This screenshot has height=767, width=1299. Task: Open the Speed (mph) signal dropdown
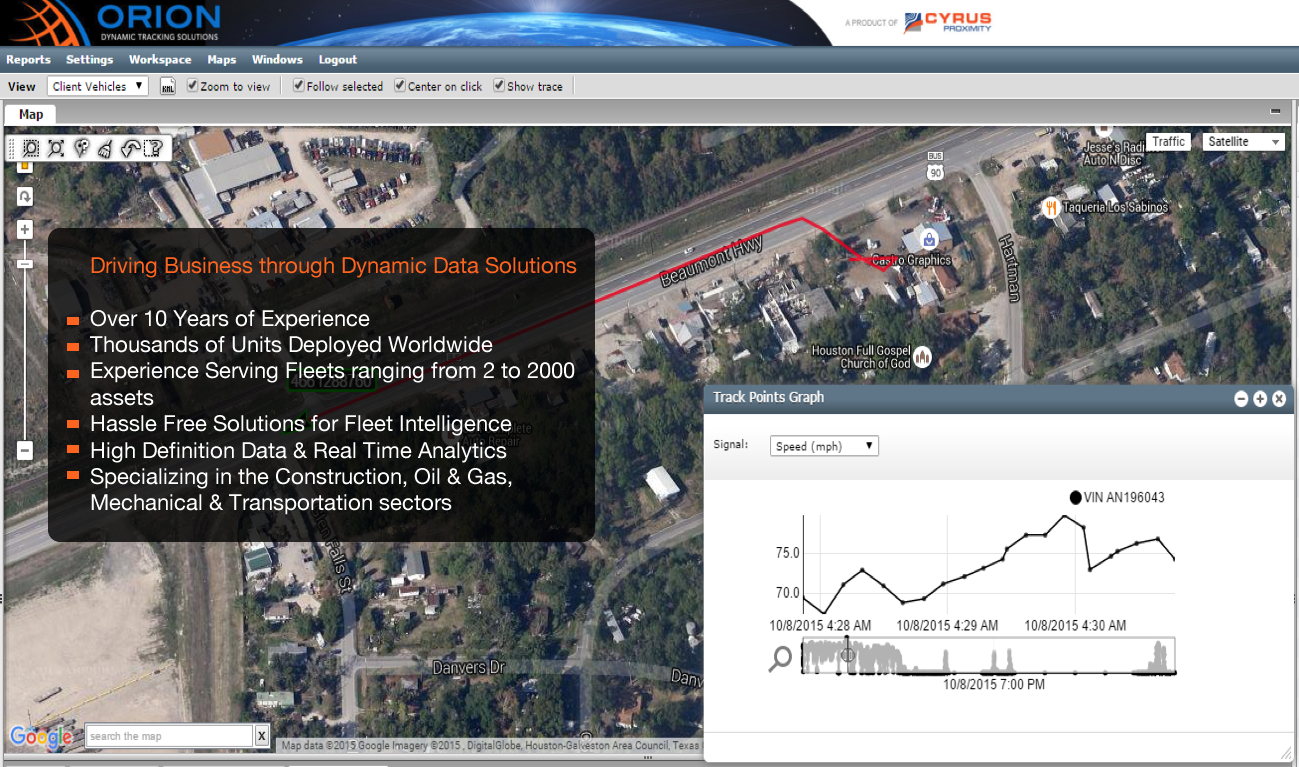click(x=824, y=446)
